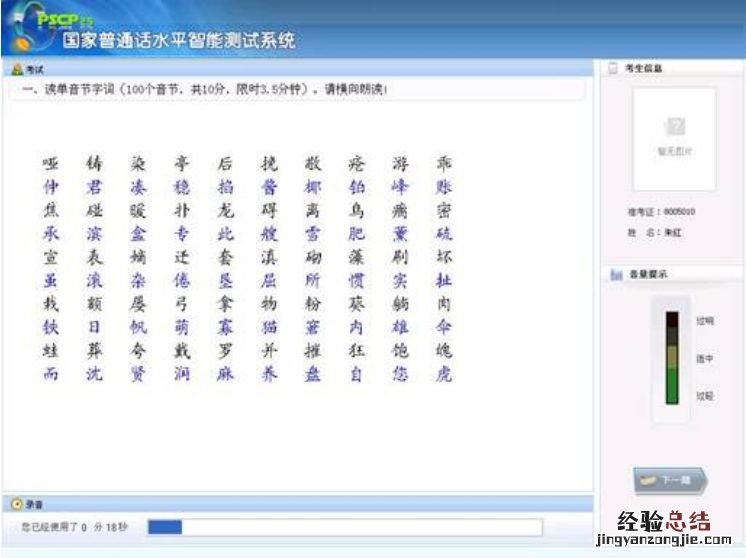746x558 pixels.
Task: Click the character 日
Action: click(94, 327)
